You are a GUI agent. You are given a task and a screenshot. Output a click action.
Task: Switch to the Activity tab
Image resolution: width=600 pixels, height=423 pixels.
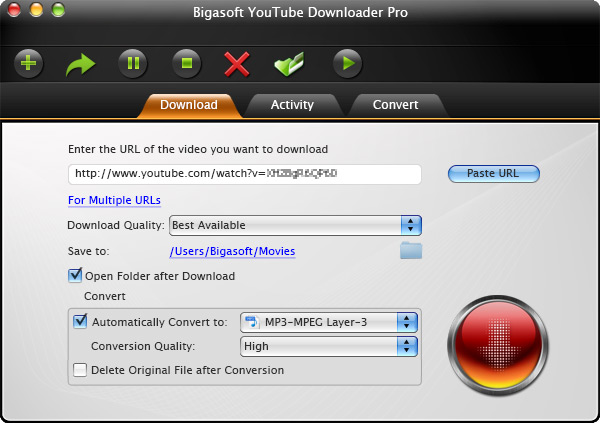[x=292, y=105]
